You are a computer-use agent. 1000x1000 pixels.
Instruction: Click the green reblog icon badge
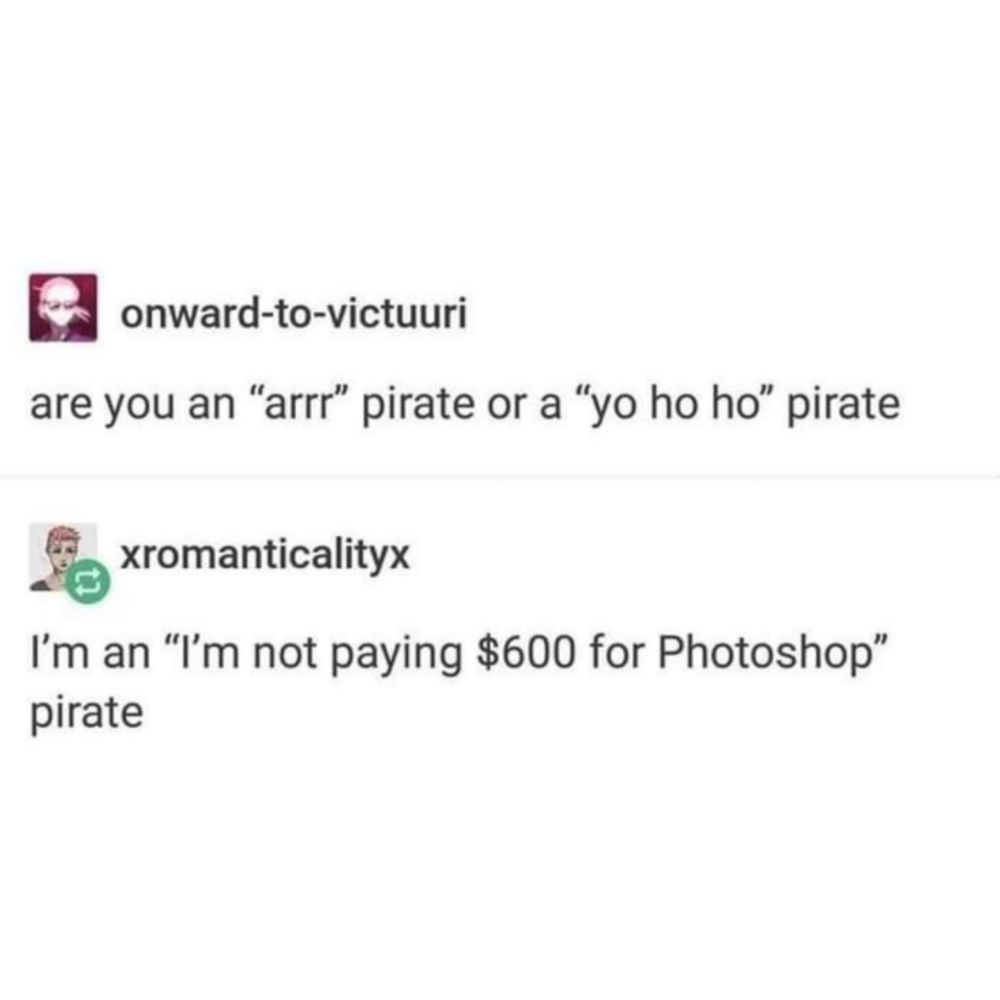88,581
